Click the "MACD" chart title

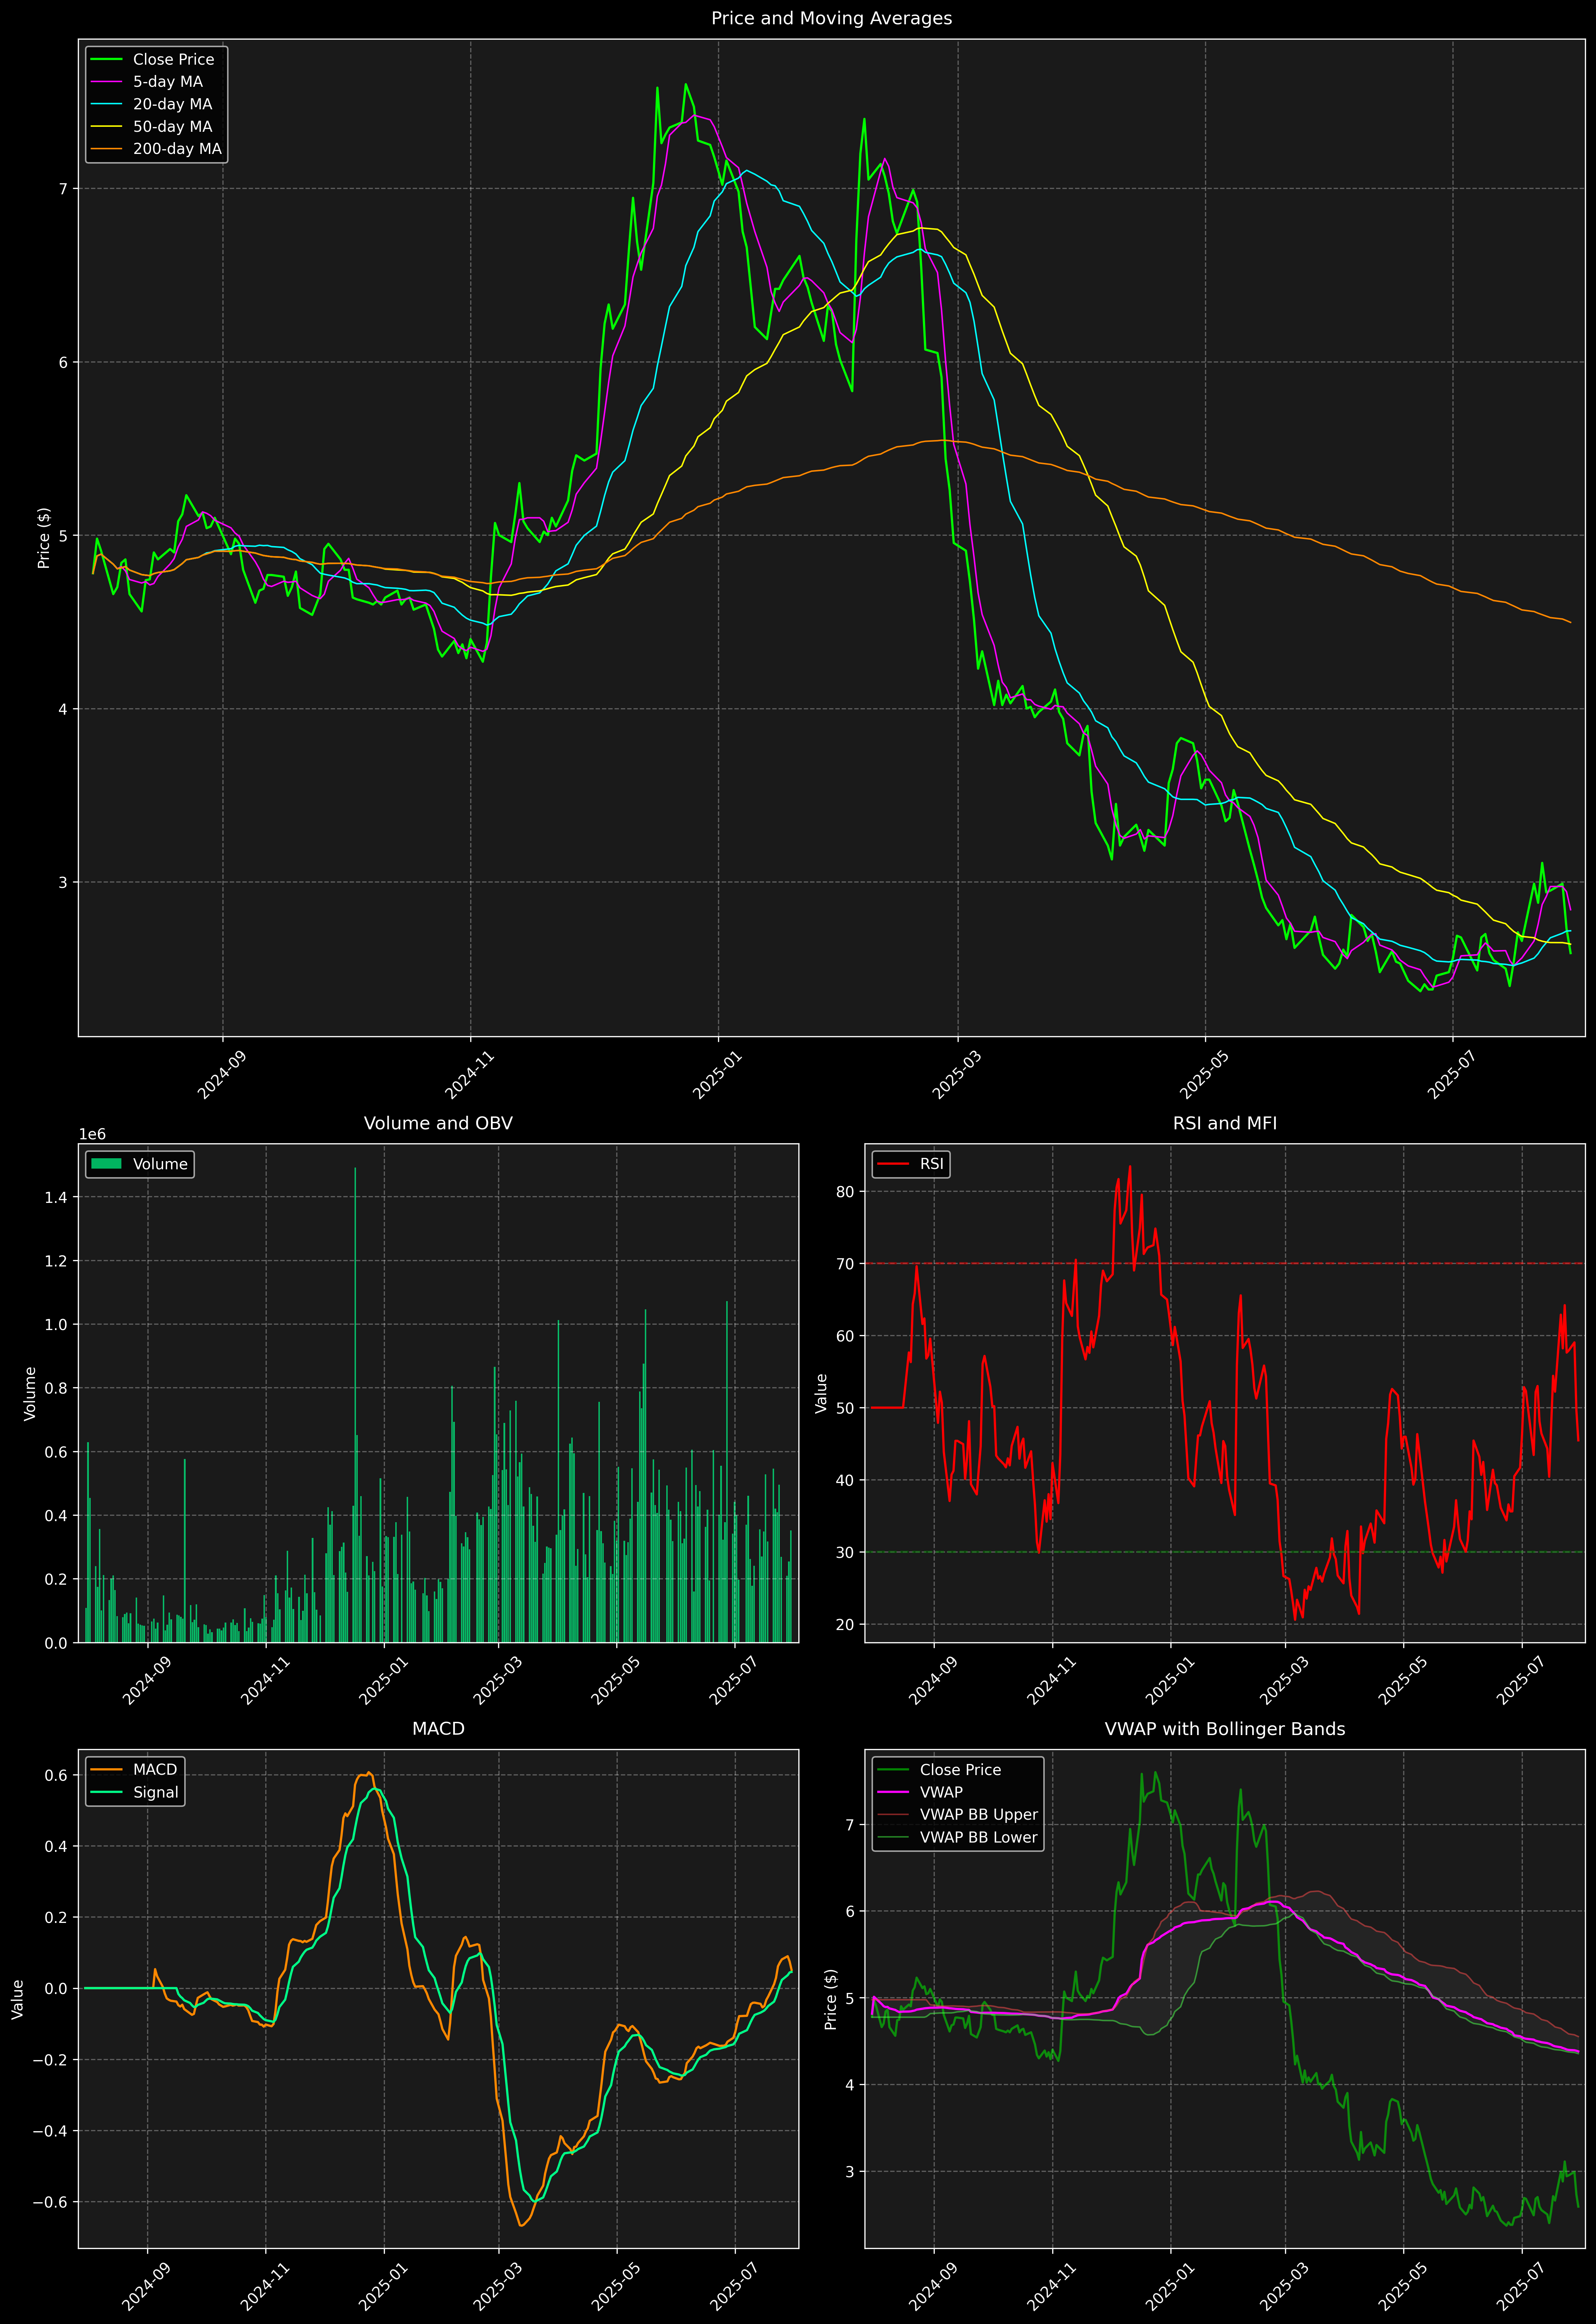[x=438, y=1729]
